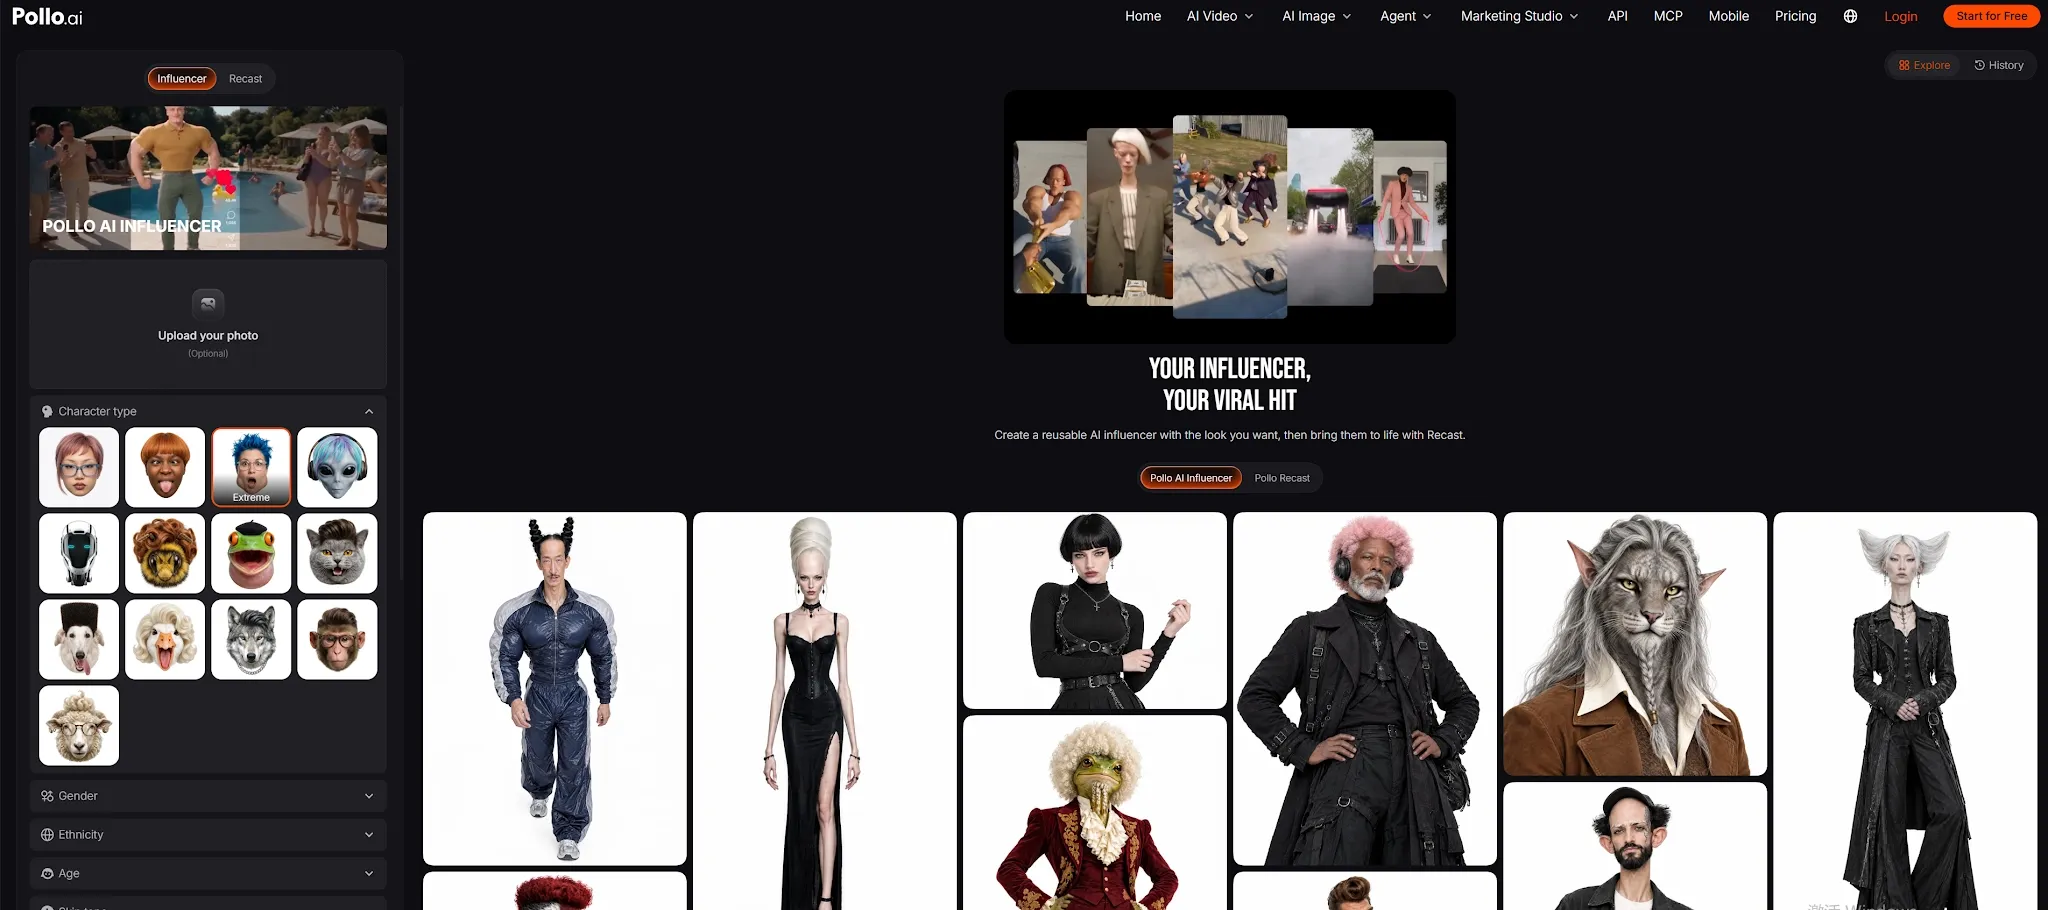Select the sheep with glasses character

(x=79, y=725)
